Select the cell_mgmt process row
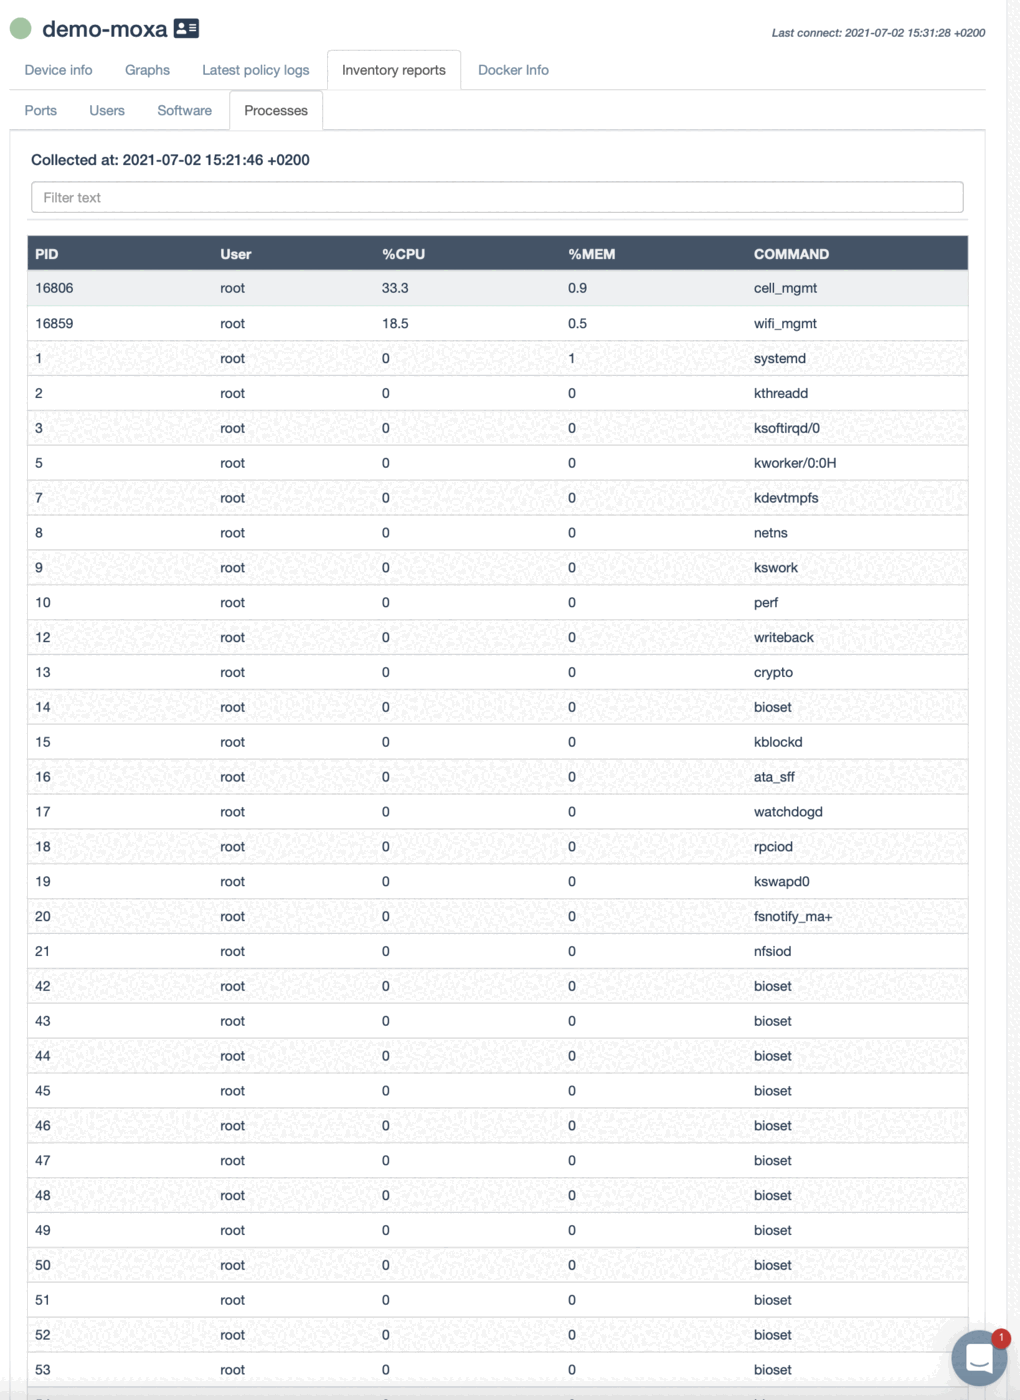1020x1400 pixels. [x=497, y=288]
